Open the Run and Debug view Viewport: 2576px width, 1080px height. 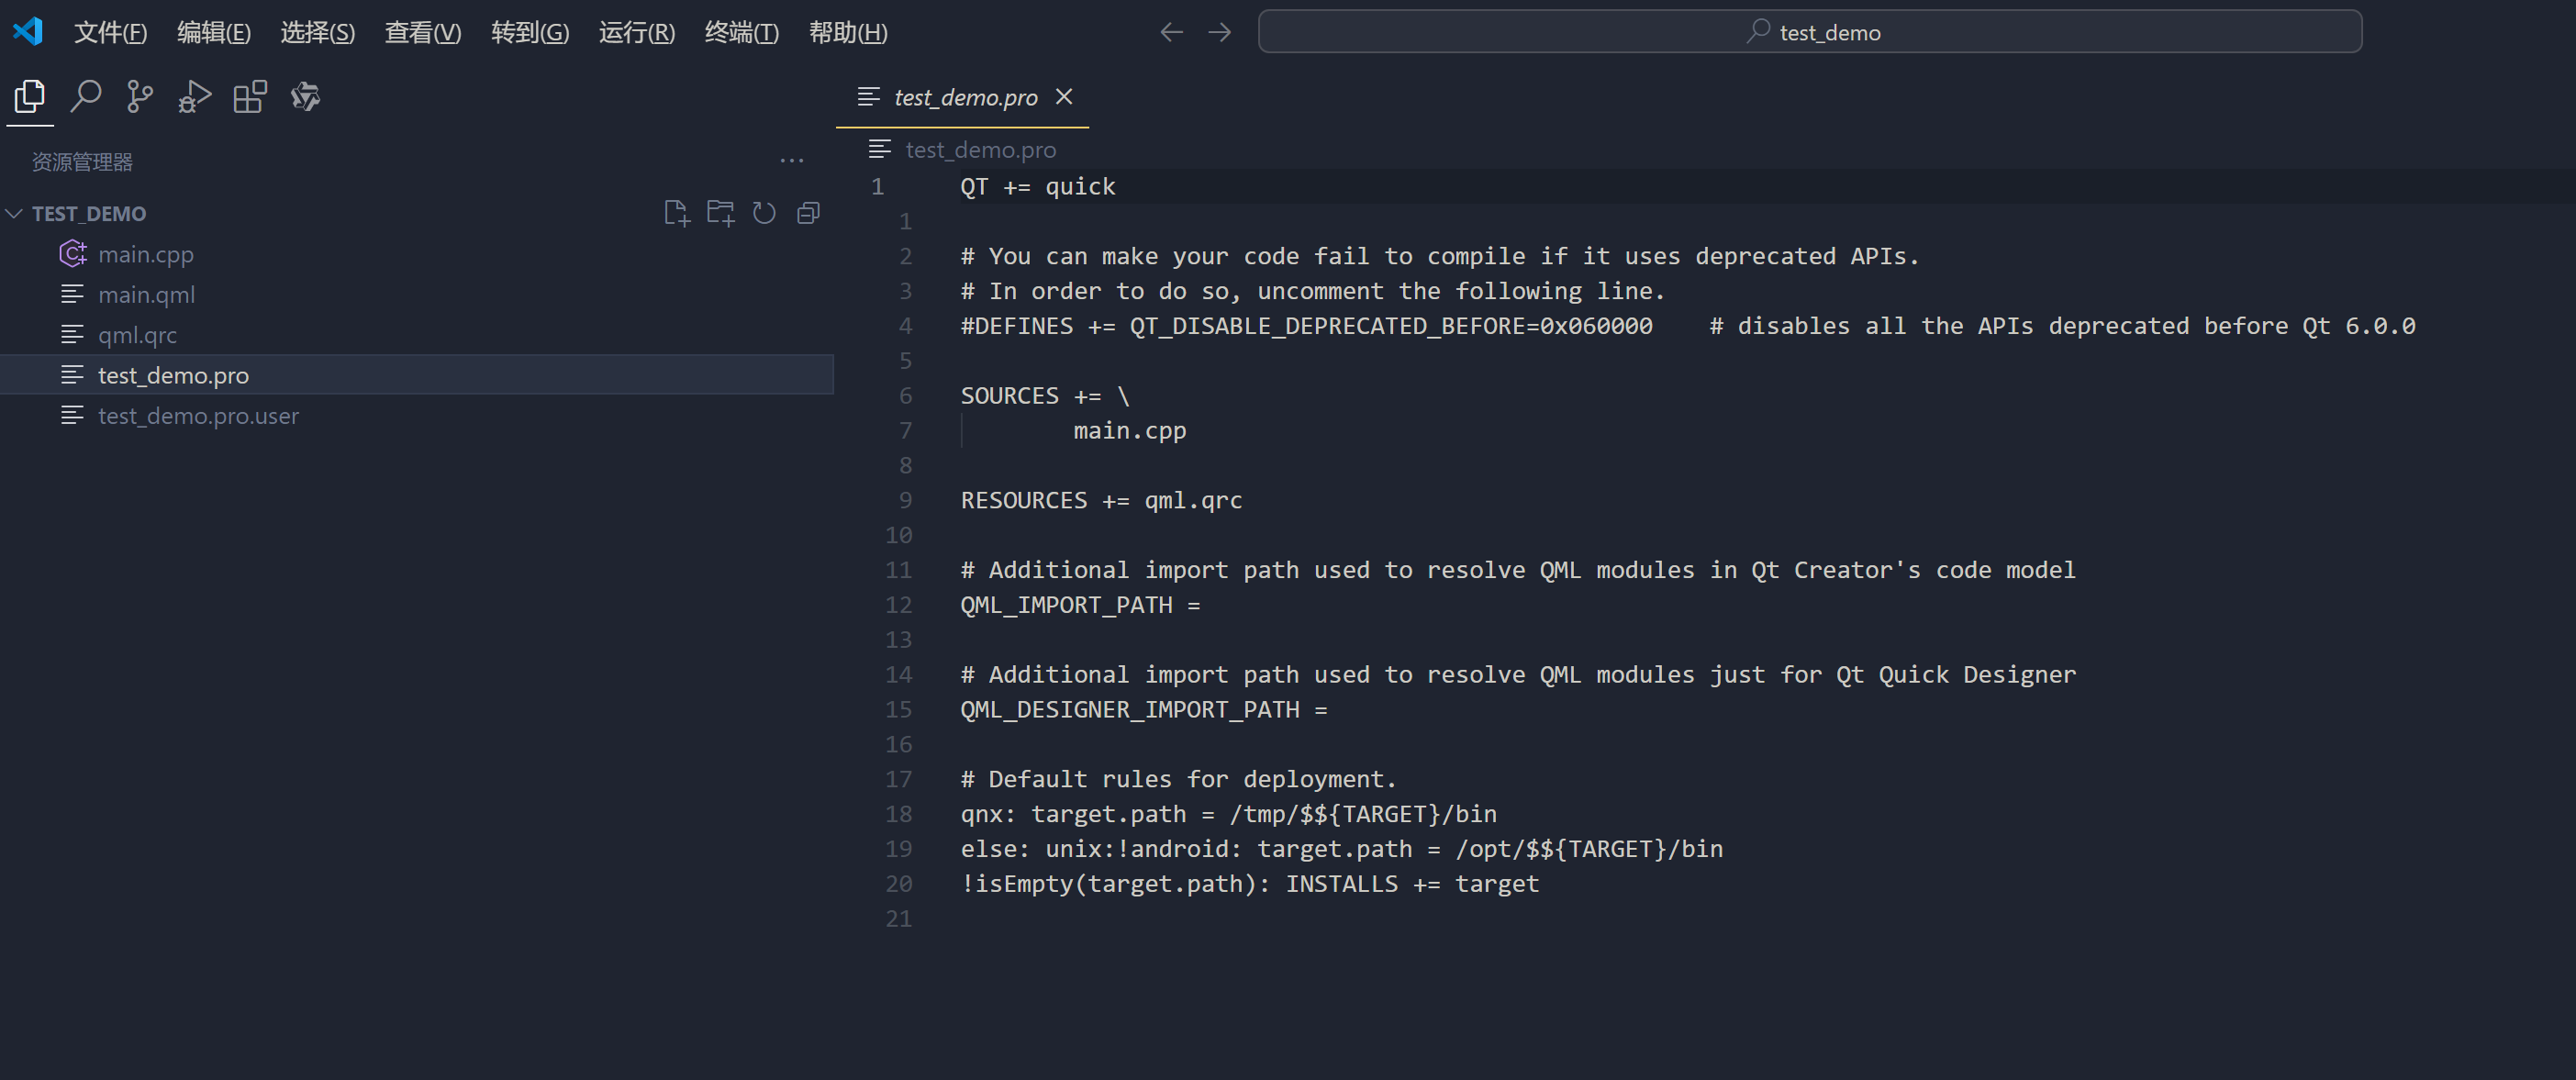point(194,96)
